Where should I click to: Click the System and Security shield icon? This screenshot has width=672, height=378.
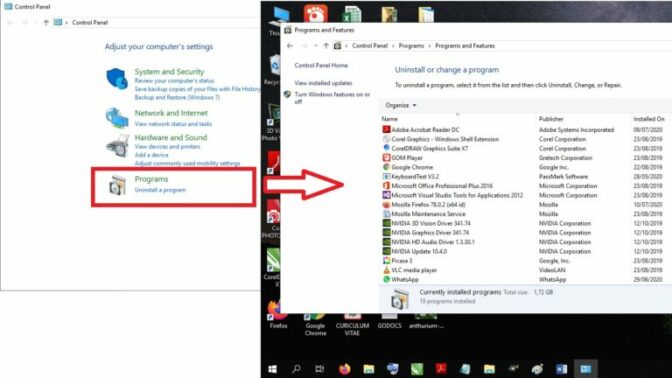(x=117, y=78)
